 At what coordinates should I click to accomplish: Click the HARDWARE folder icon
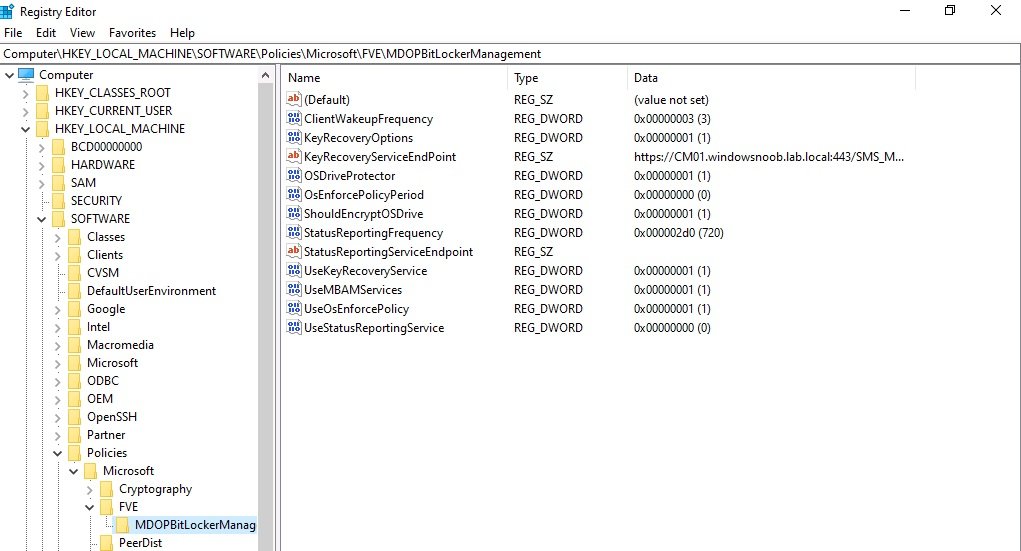59,165
